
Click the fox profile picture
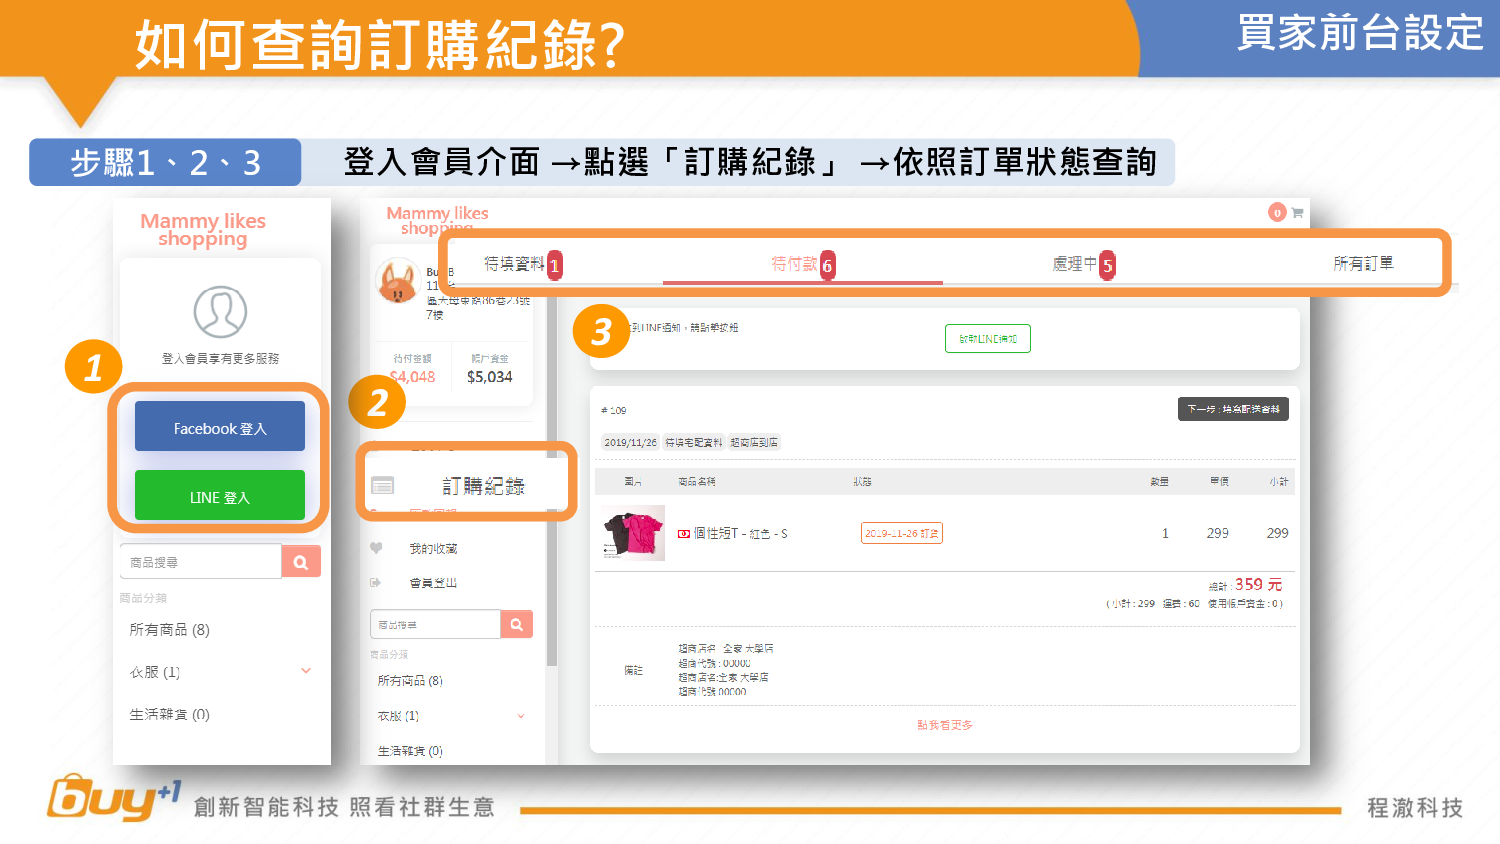click(397, 281)
